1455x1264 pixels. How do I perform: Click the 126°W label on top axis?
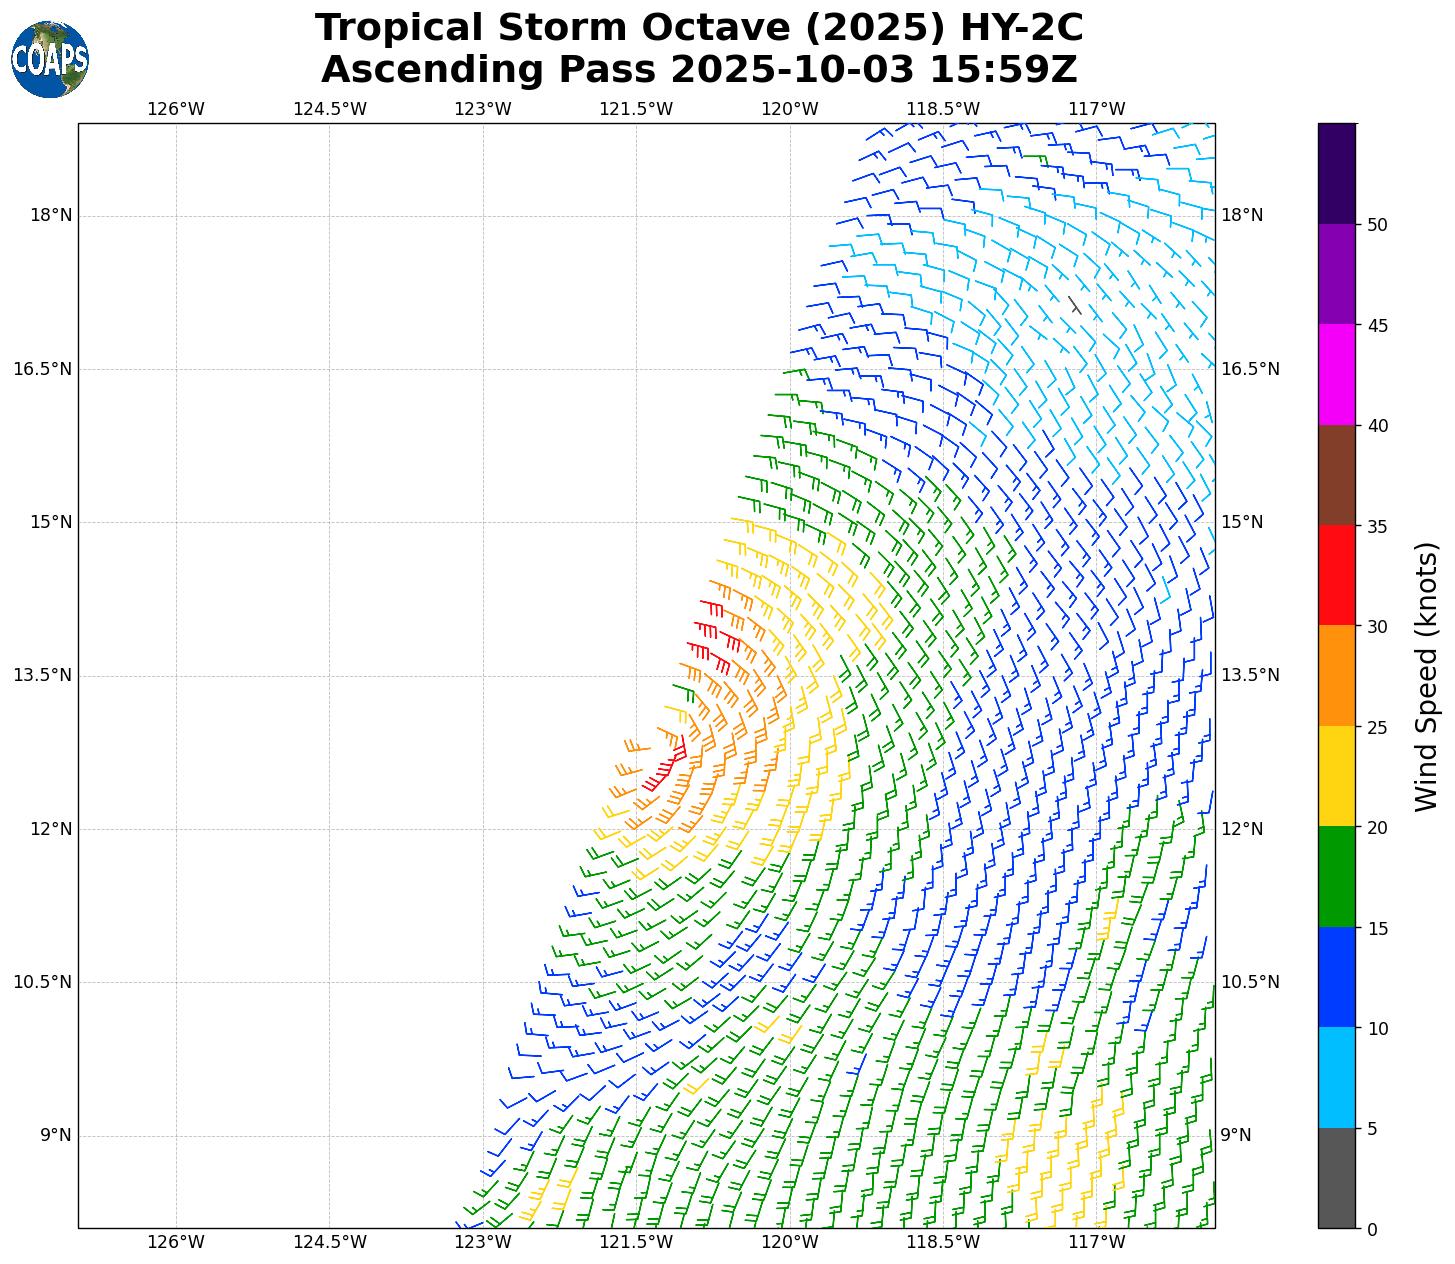tap(176, 109)
